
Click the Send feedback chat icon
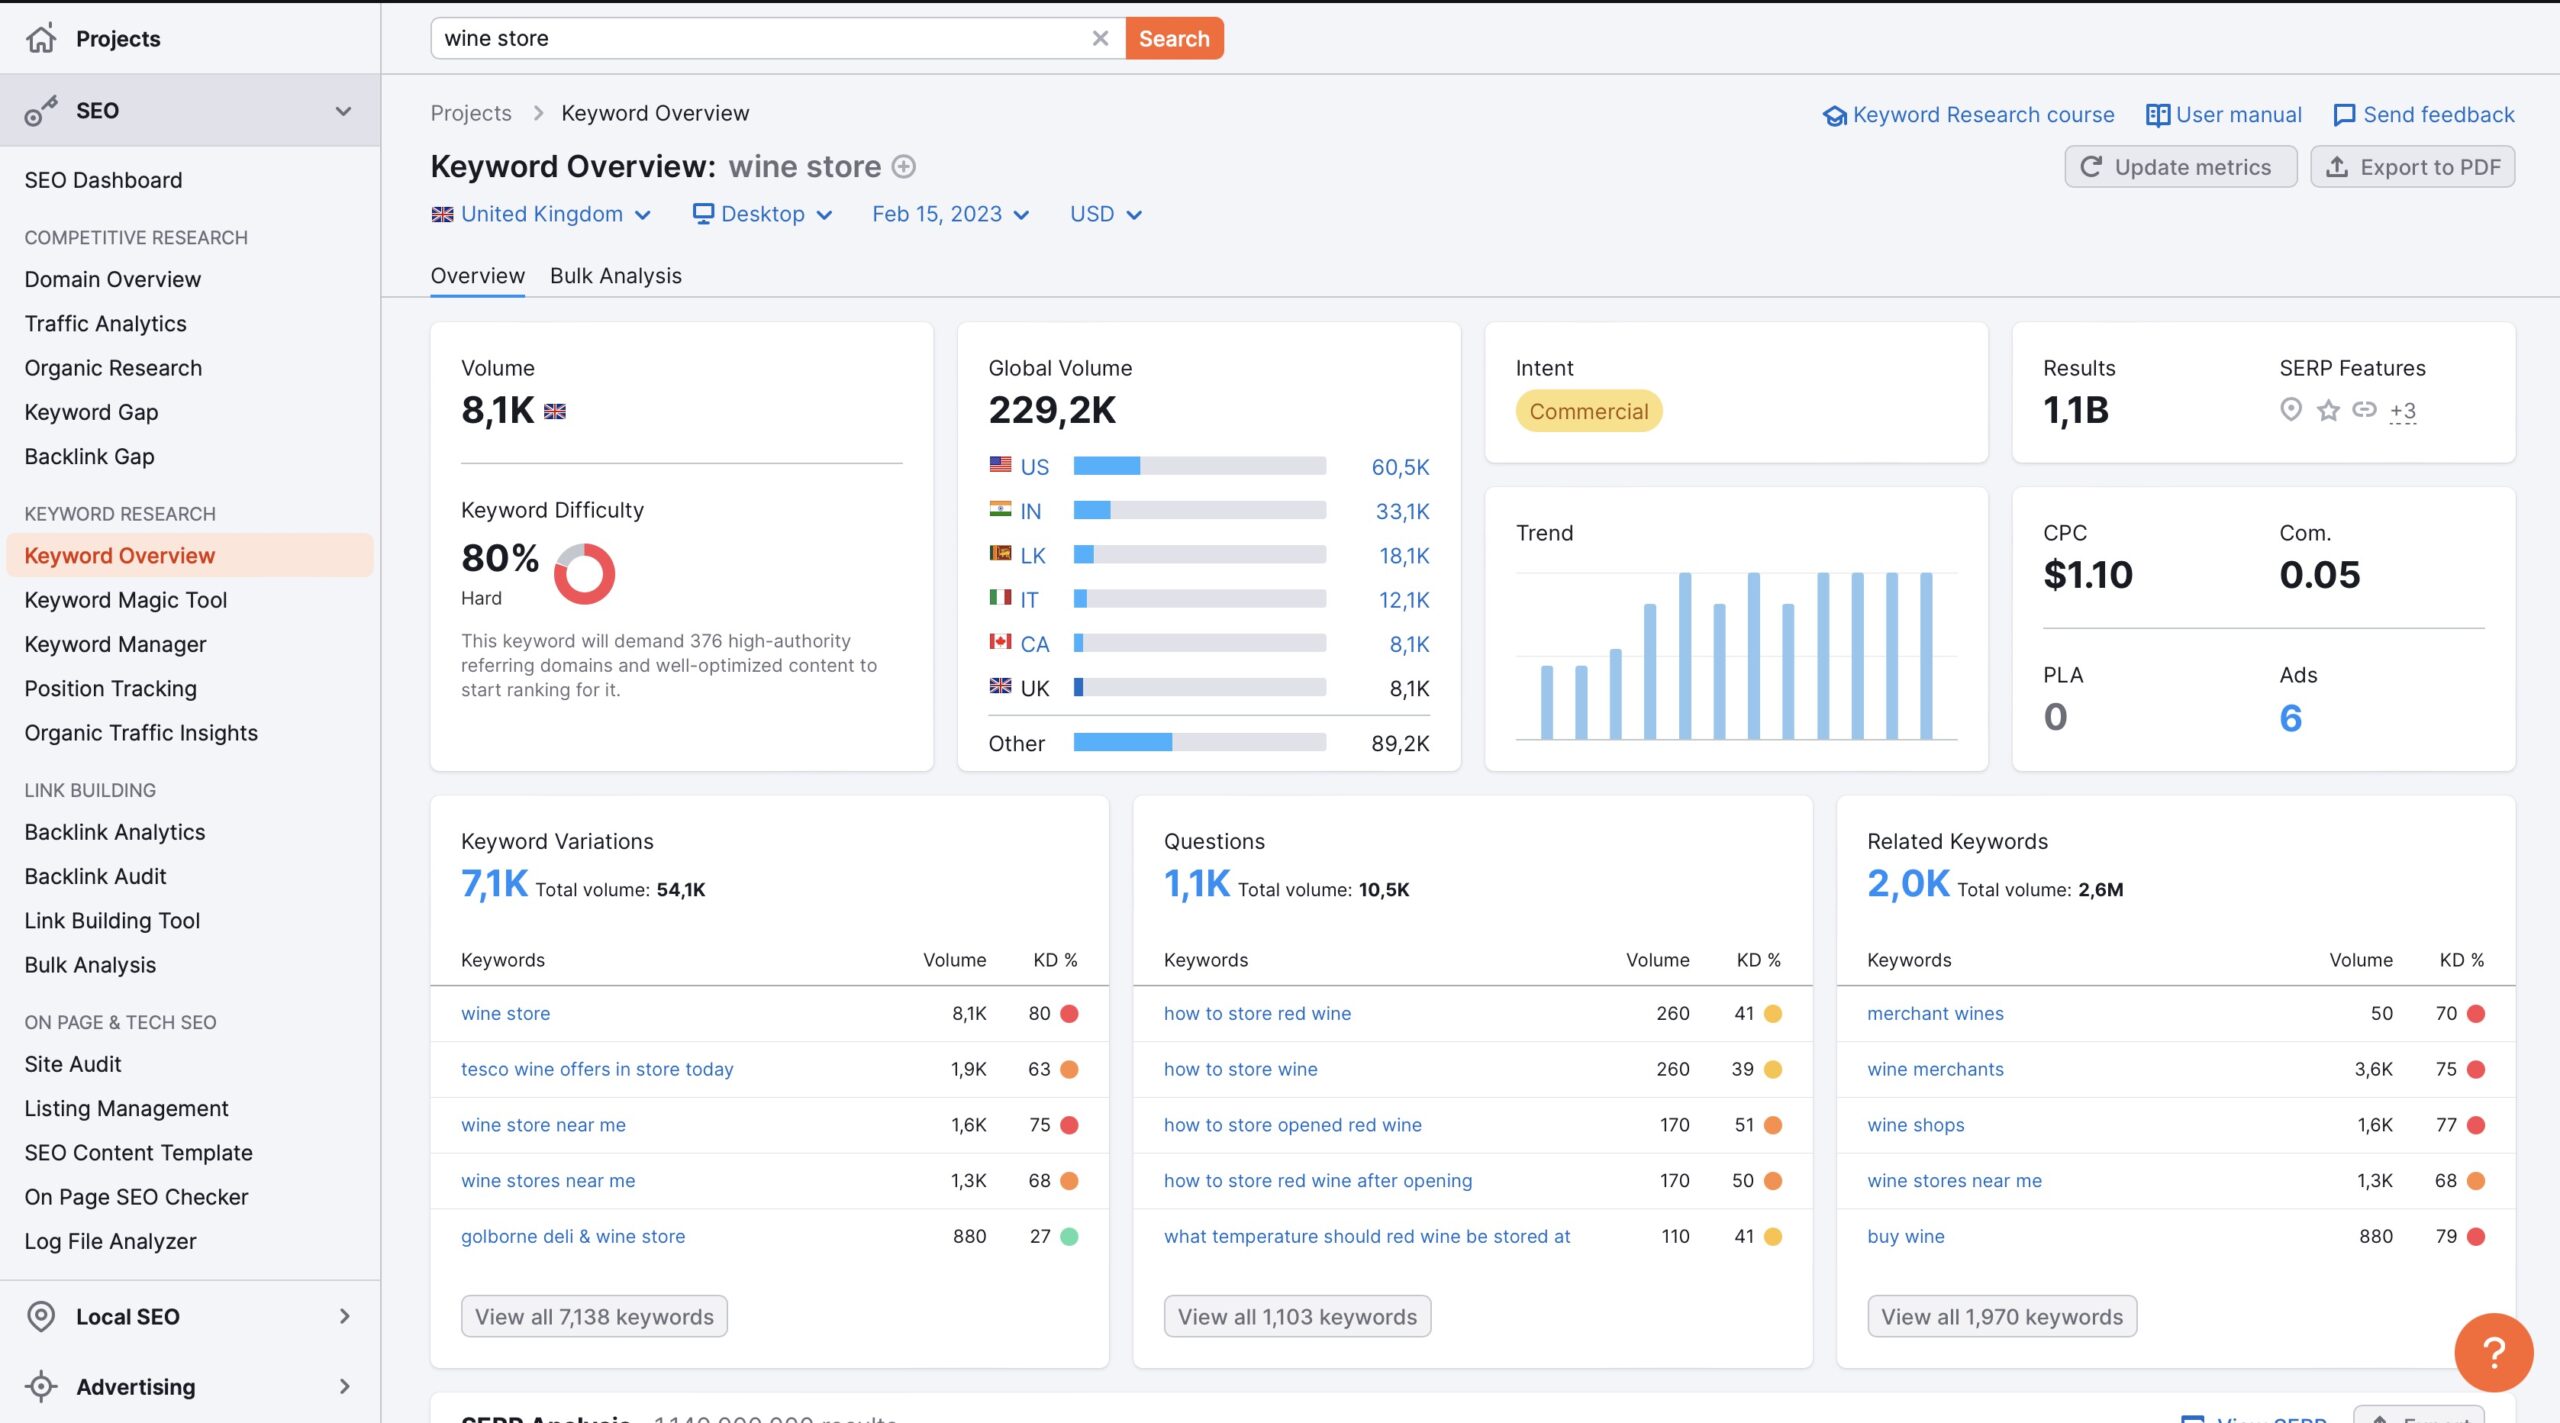[2344, 116]
